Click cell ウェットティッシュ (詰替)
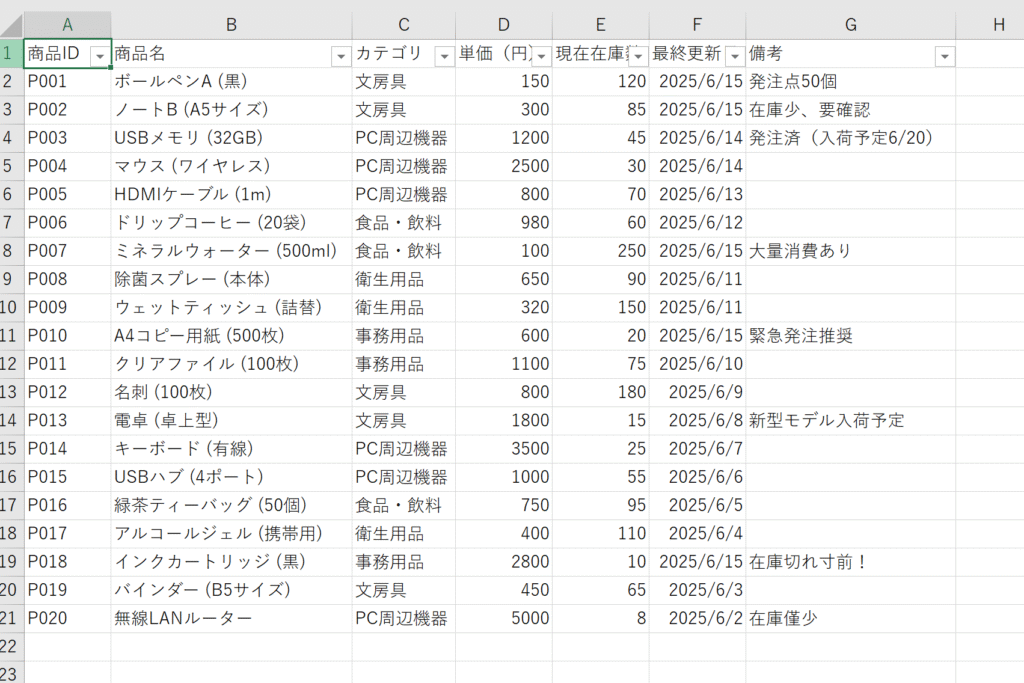The width and height of the screenshot is (1024, 683). pos(231,308)
